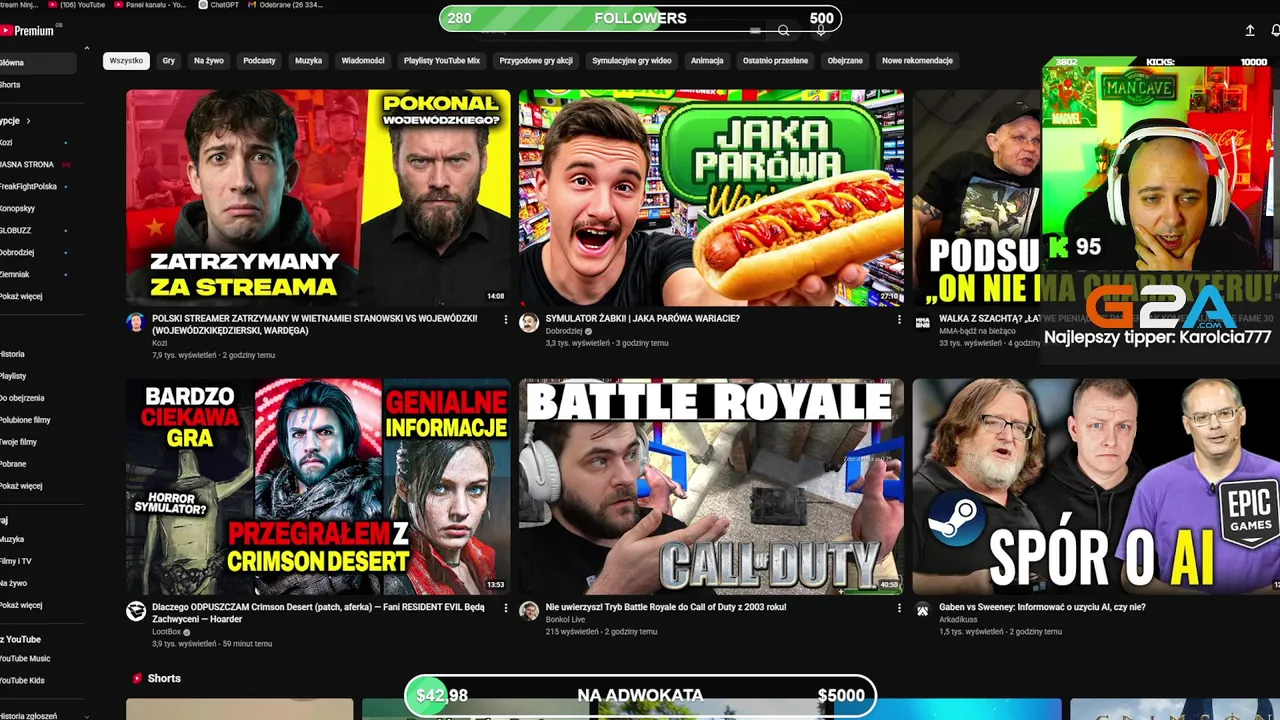The height and width of the screenshot is (720, 1280).
Task: Expand subscriptions section chevron
Action: pyautogui.click(x=28, y=121)
